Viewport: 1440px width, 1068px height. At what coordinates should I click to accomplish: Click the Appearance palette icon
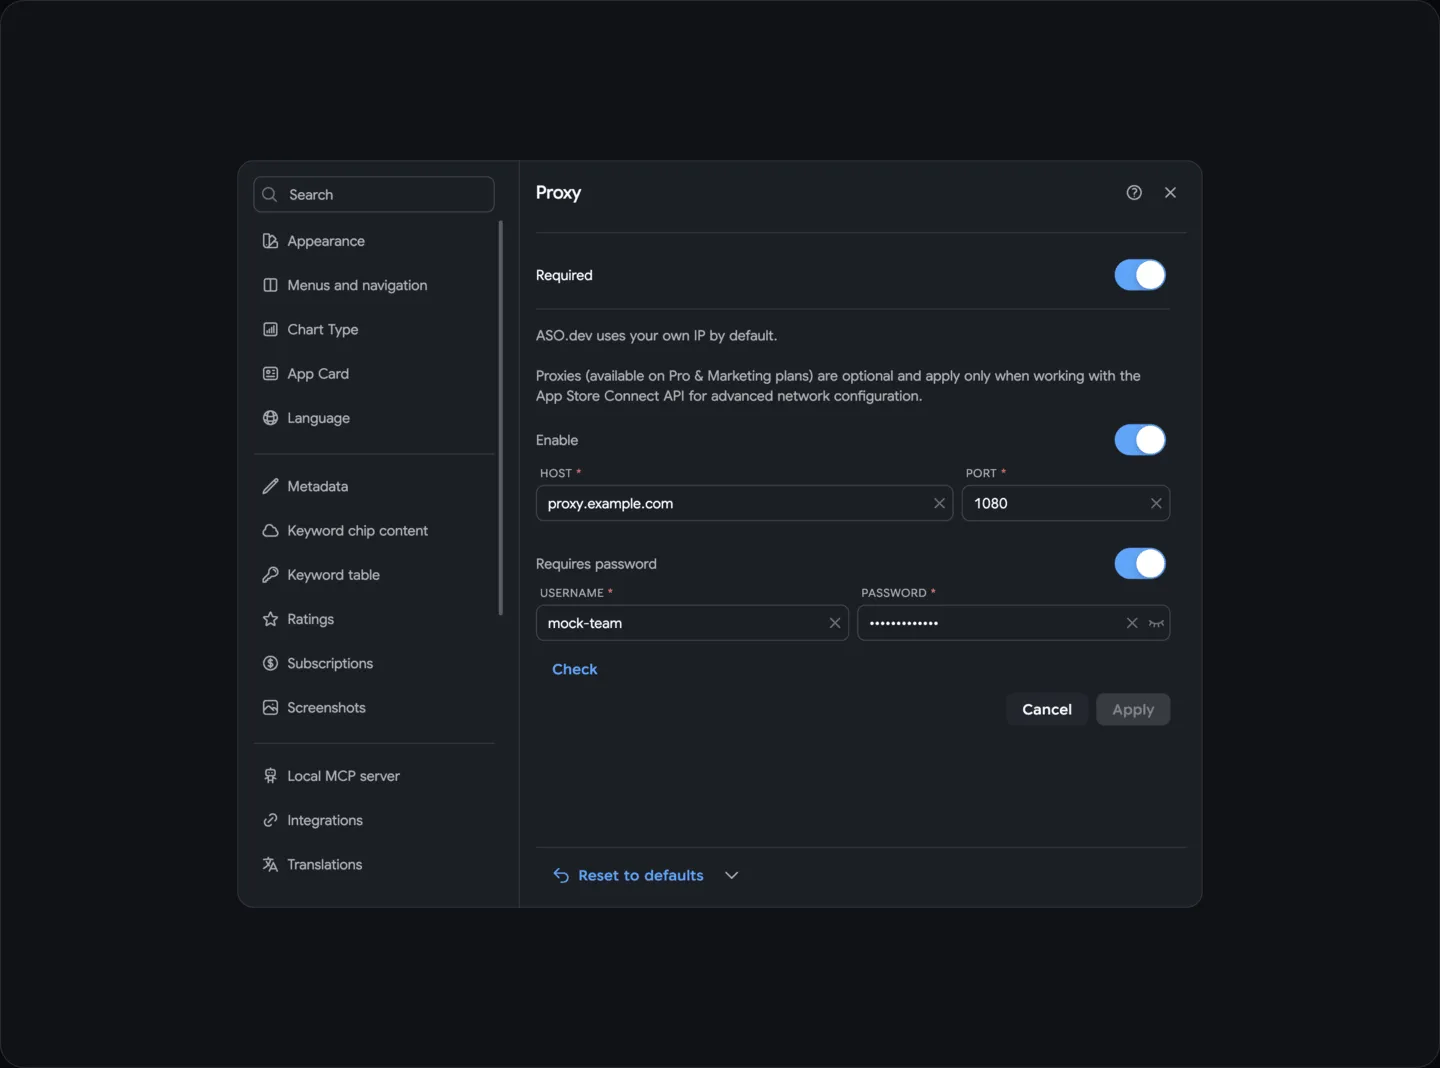pyautogui.click(x=270, y=241)
